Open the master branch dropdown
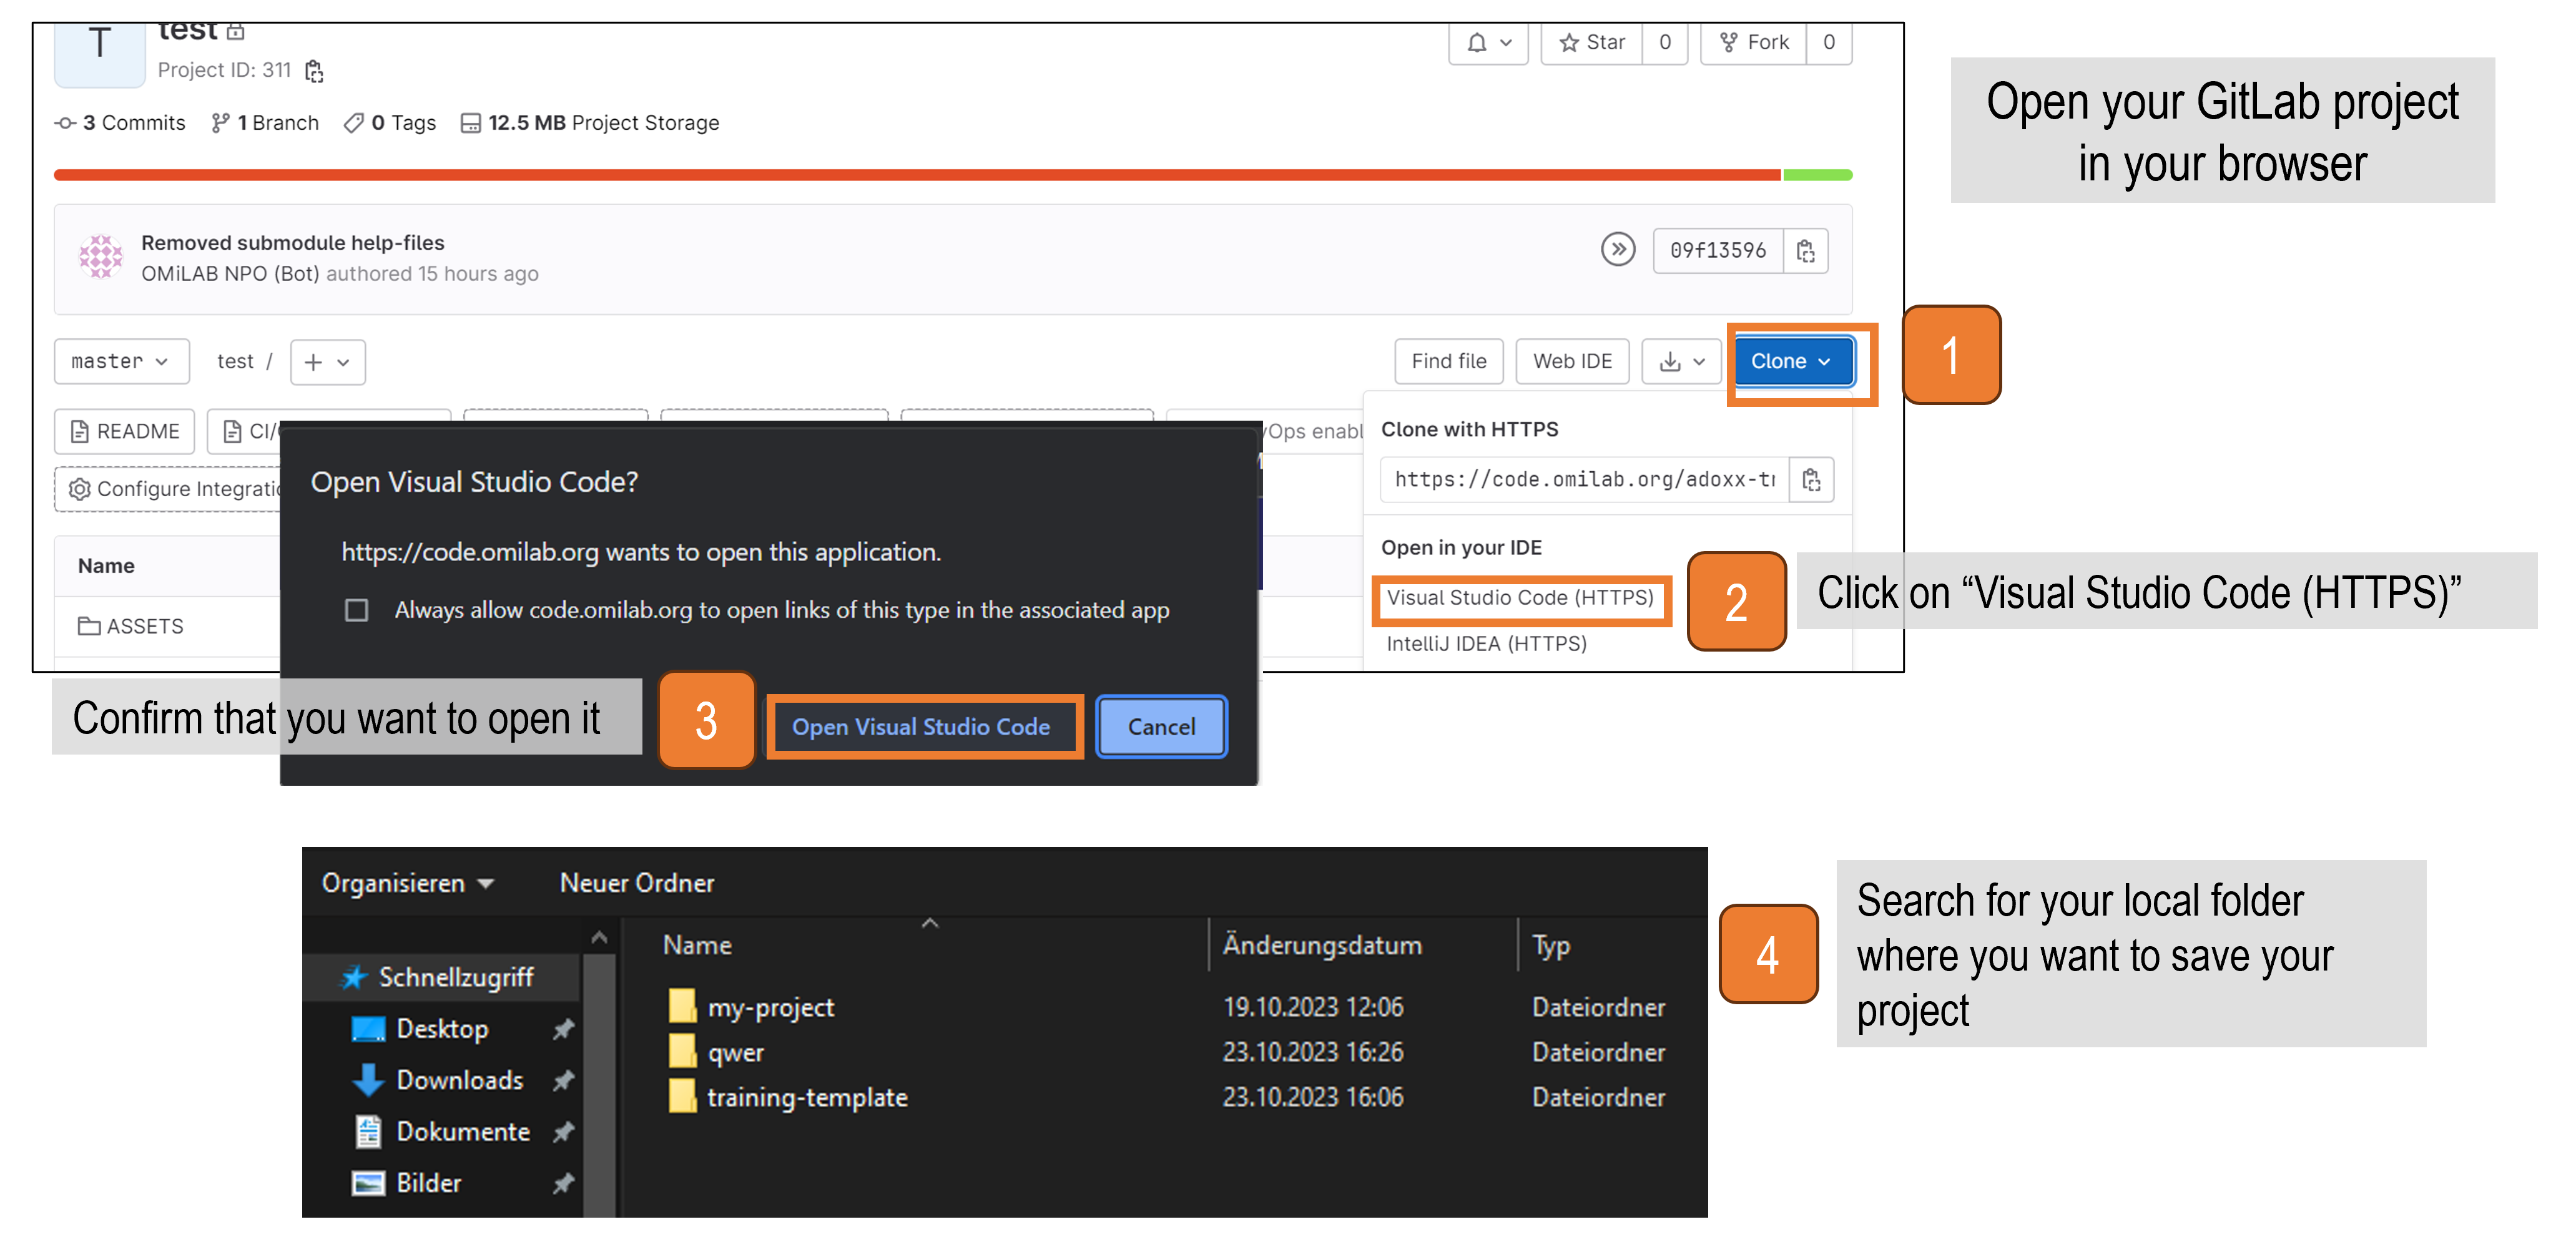The image size is (2576, 1252). tap(121, 361)
